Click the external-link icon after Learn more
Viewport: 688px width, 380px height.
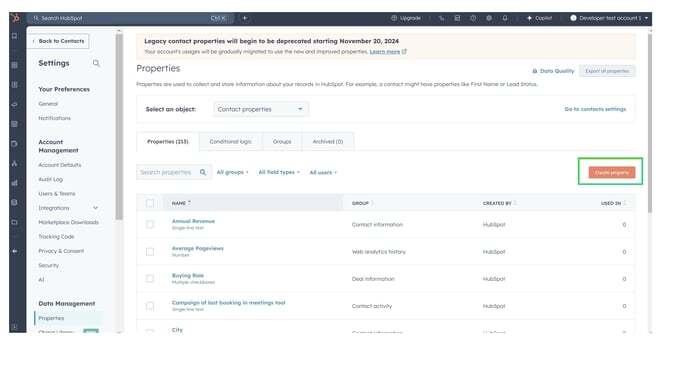404,51
